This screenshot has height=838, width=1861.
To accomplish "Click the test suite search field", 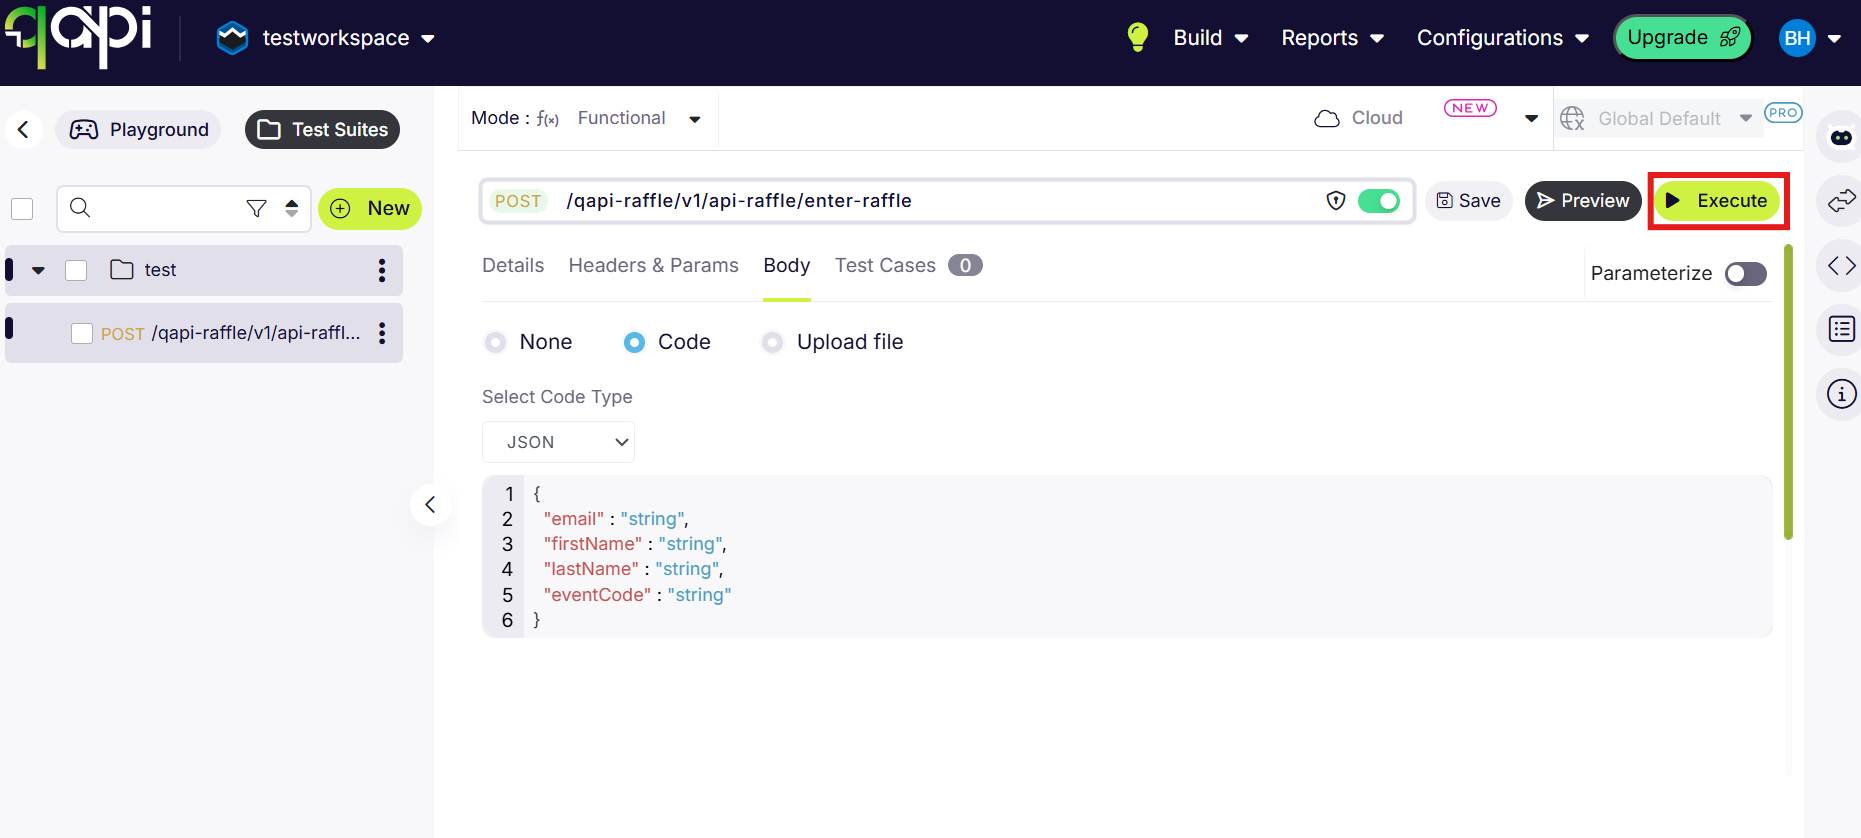I will [160, 208].
